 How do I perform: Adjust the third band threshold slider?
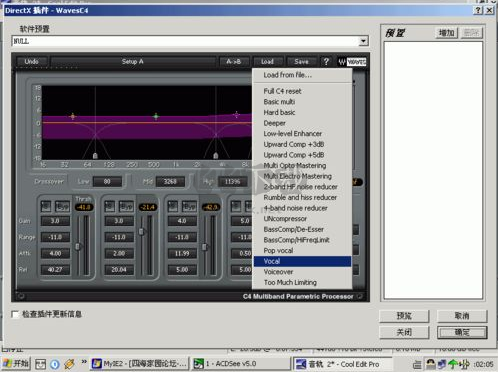[204, 247]
